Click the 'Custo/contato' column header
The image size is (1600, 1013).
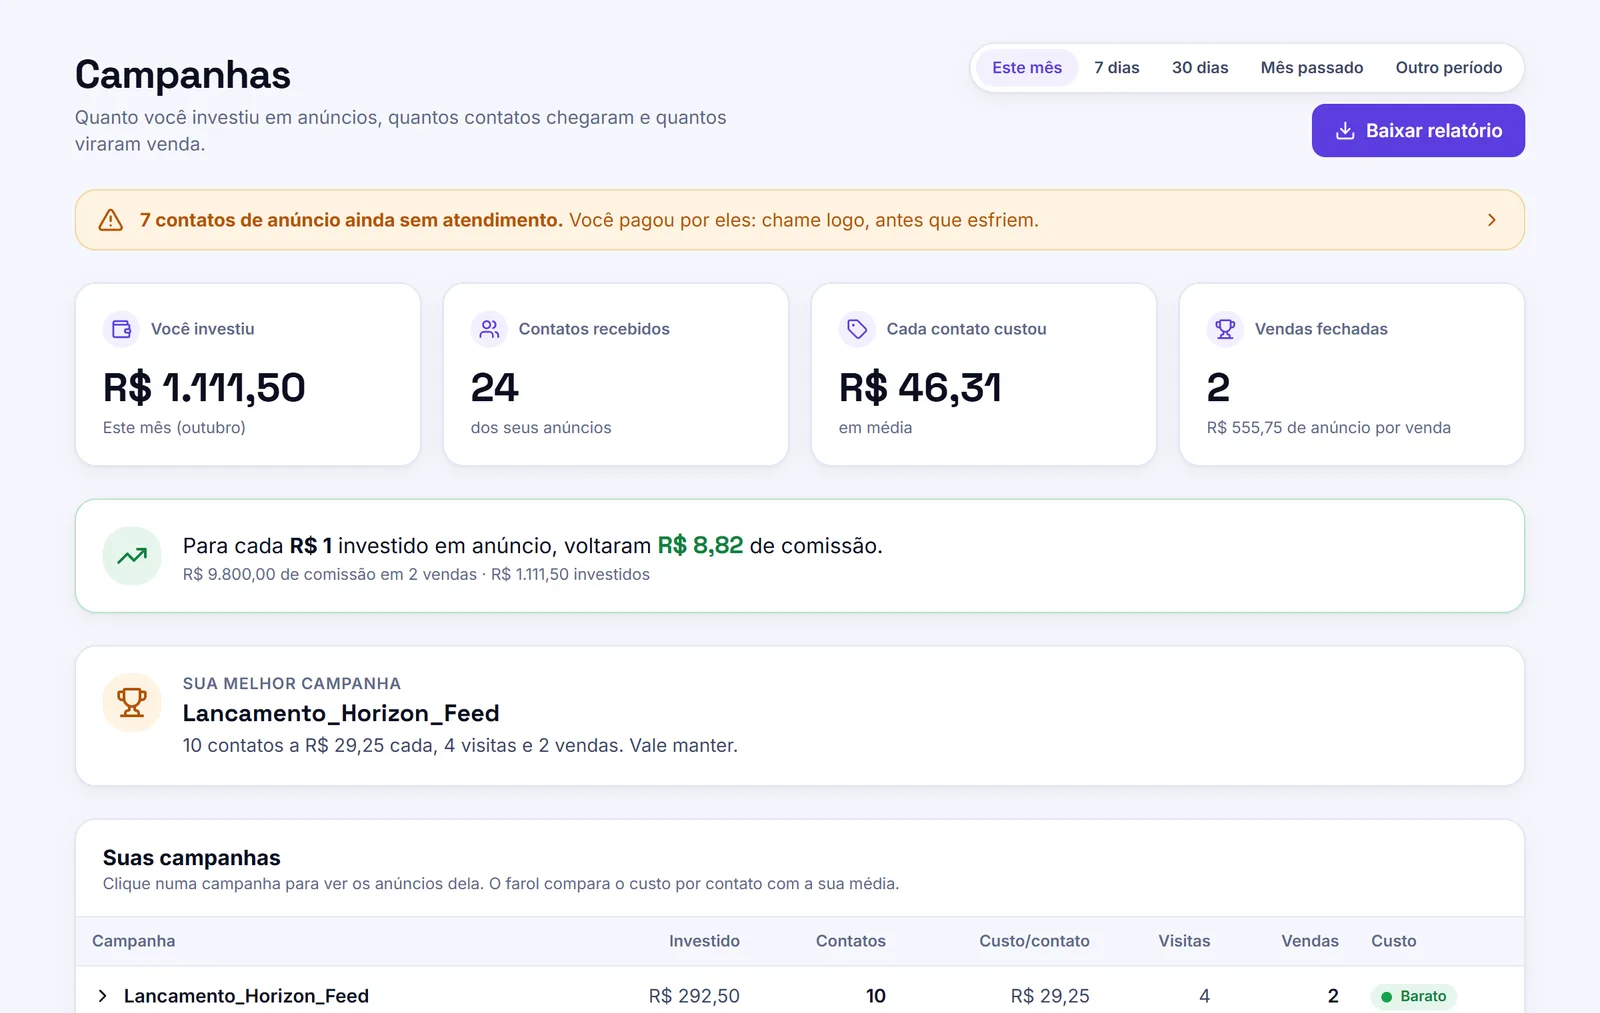(x=1034, y=941)
